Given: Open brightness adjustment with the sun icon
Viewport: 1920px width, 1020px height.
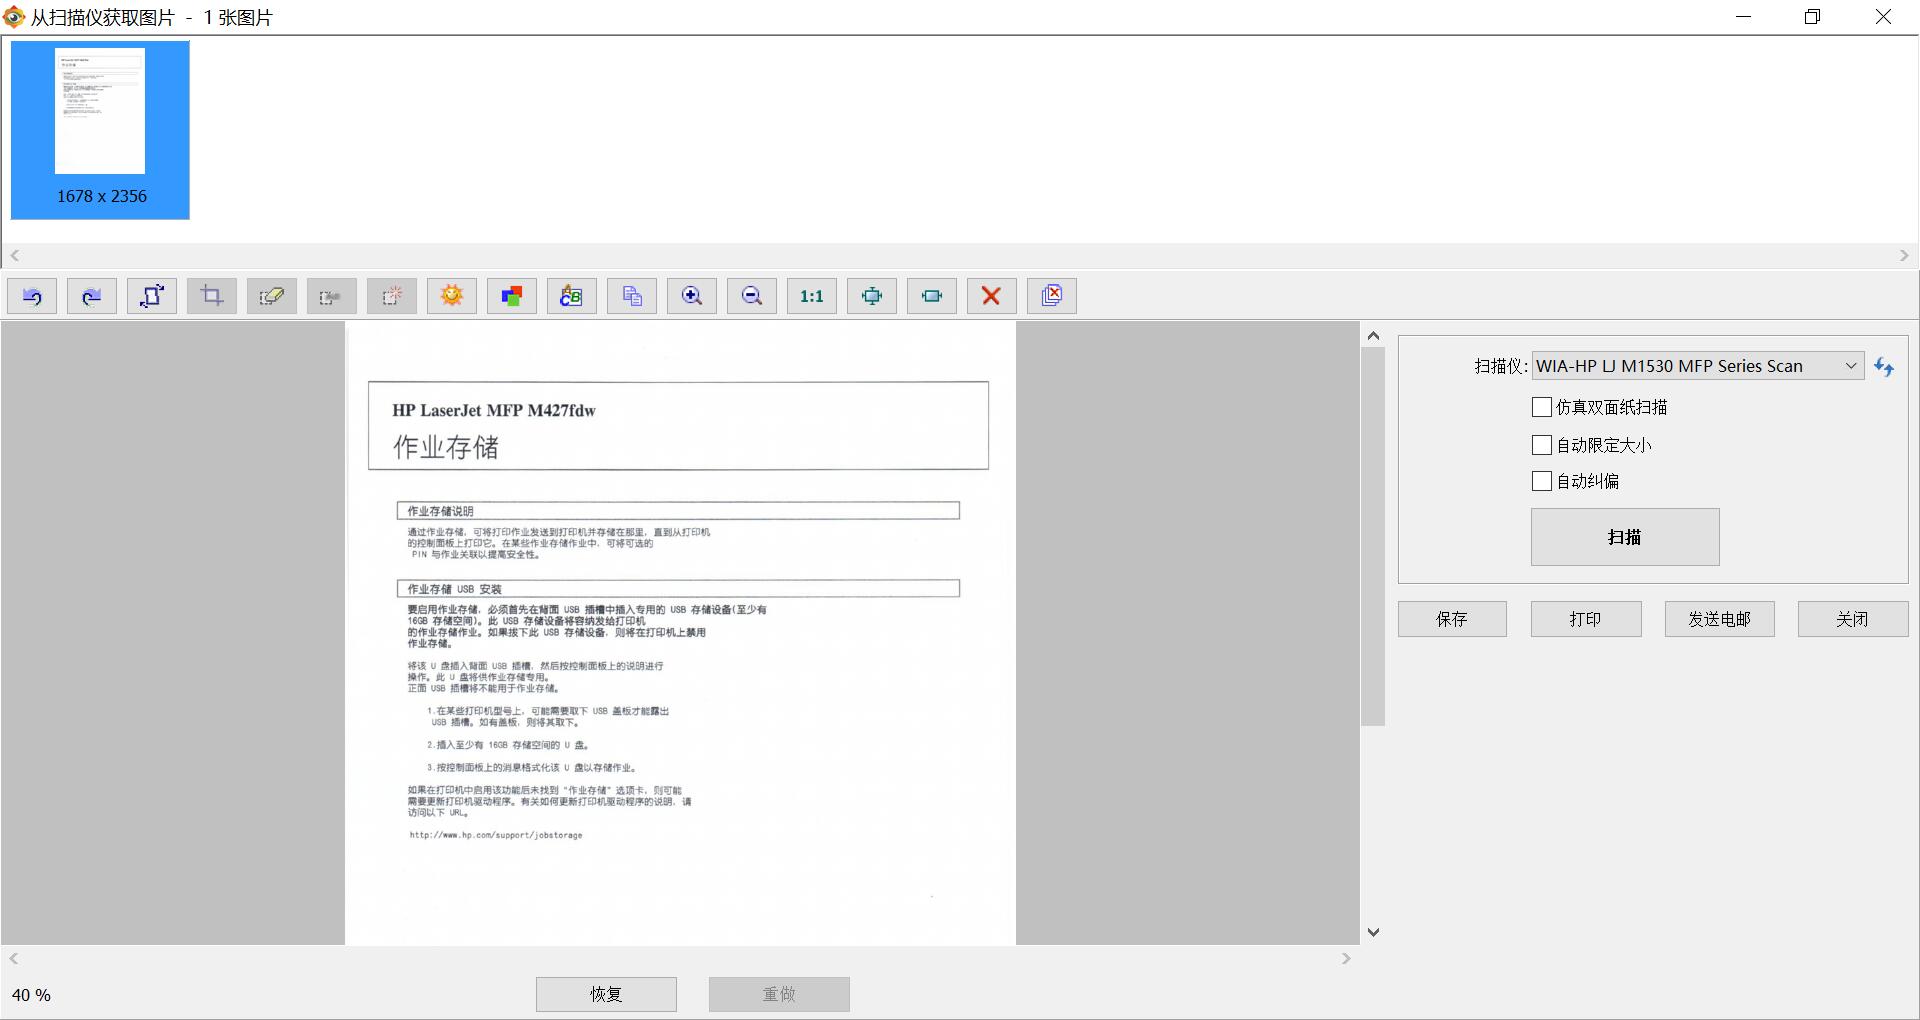Looking at the screenshot, I should (x=452, y=296).
